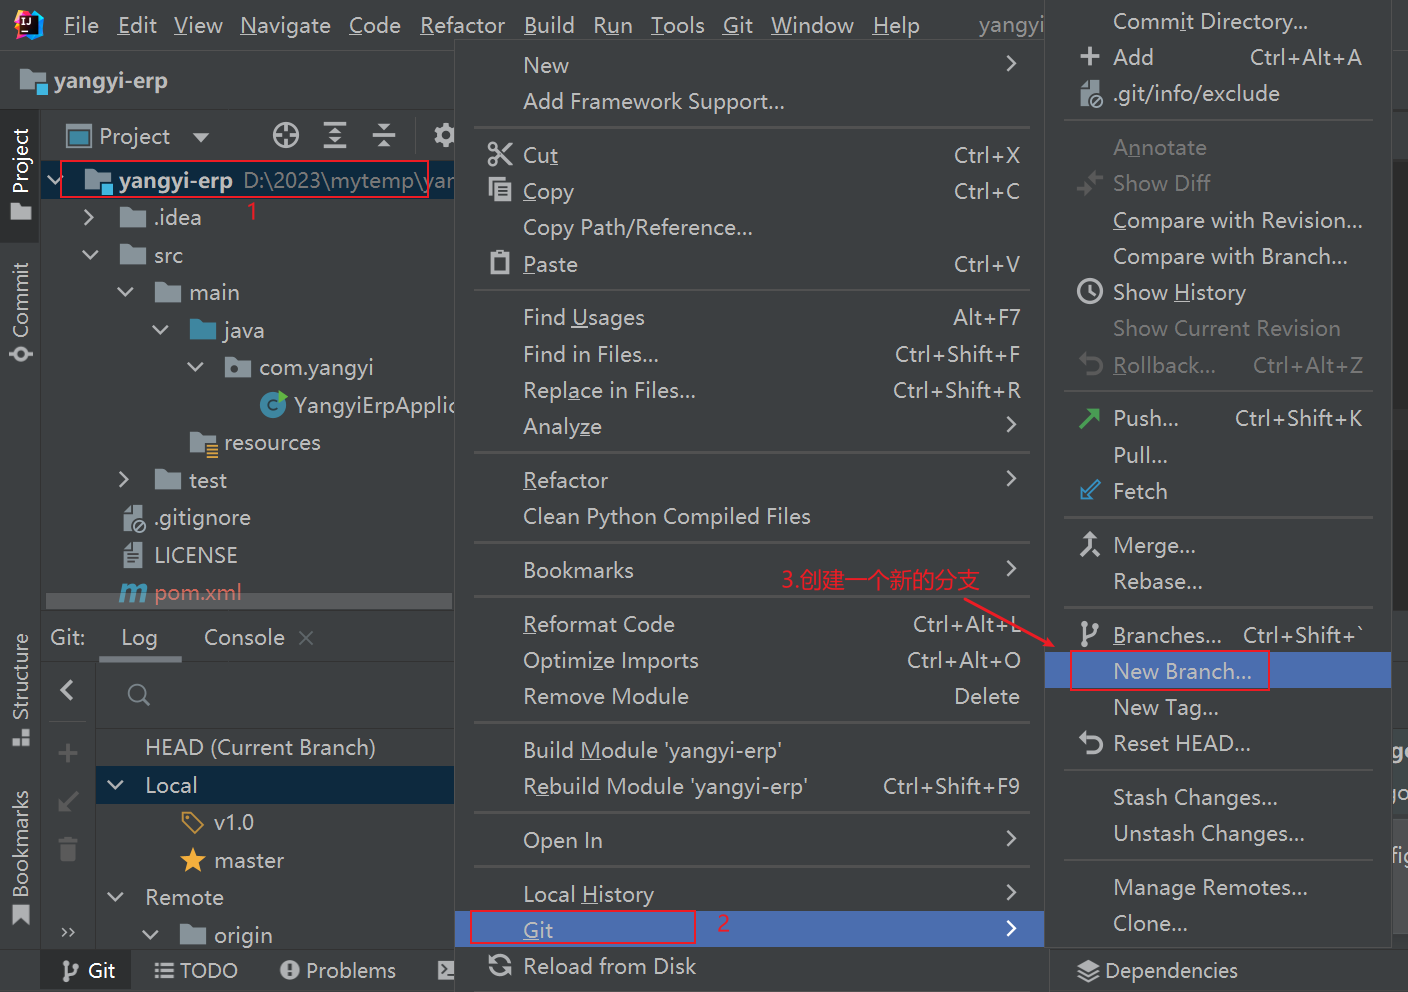The height and width of the screenshot is (992, 1408).
Task: Select the master branch in Git log
Action: tap(248, 860)
